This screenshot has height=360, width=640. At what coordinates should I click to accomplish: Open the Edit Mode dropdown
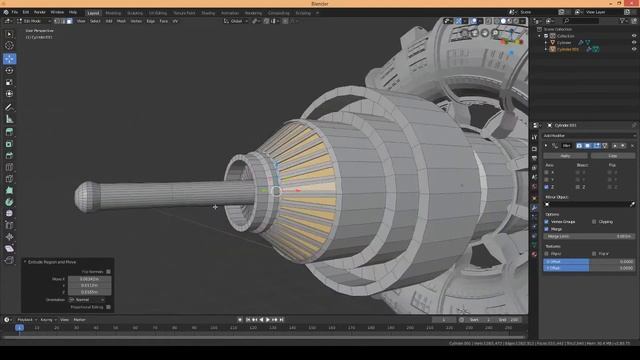pyautogui.click(x=33, y=21)
